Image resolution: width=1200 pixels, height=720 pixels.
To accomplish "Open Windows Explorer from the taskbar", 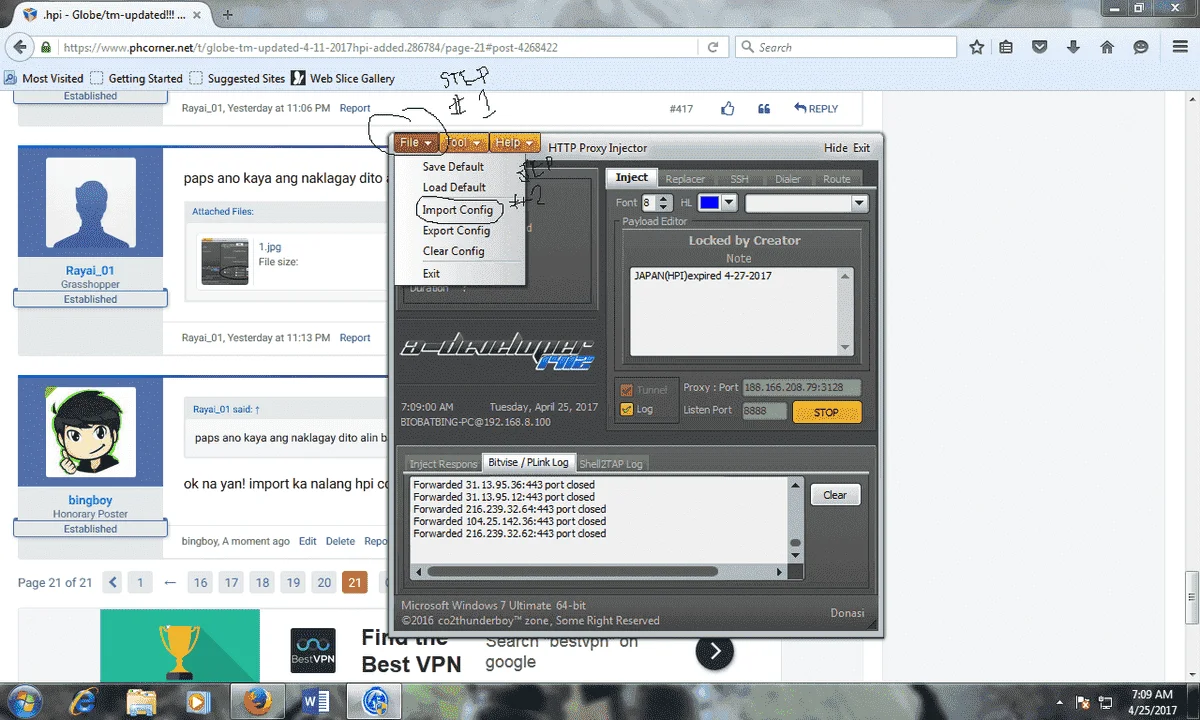I will point(141,701).
